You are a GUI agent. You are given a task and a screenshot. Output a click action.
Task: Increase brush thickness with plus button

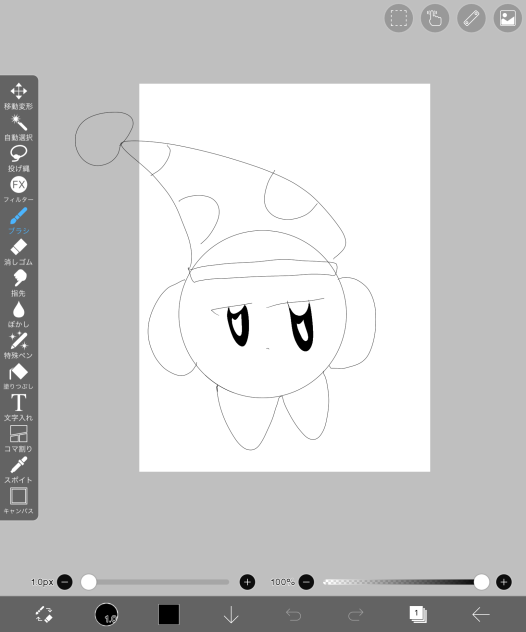click(x=247, y=582)
